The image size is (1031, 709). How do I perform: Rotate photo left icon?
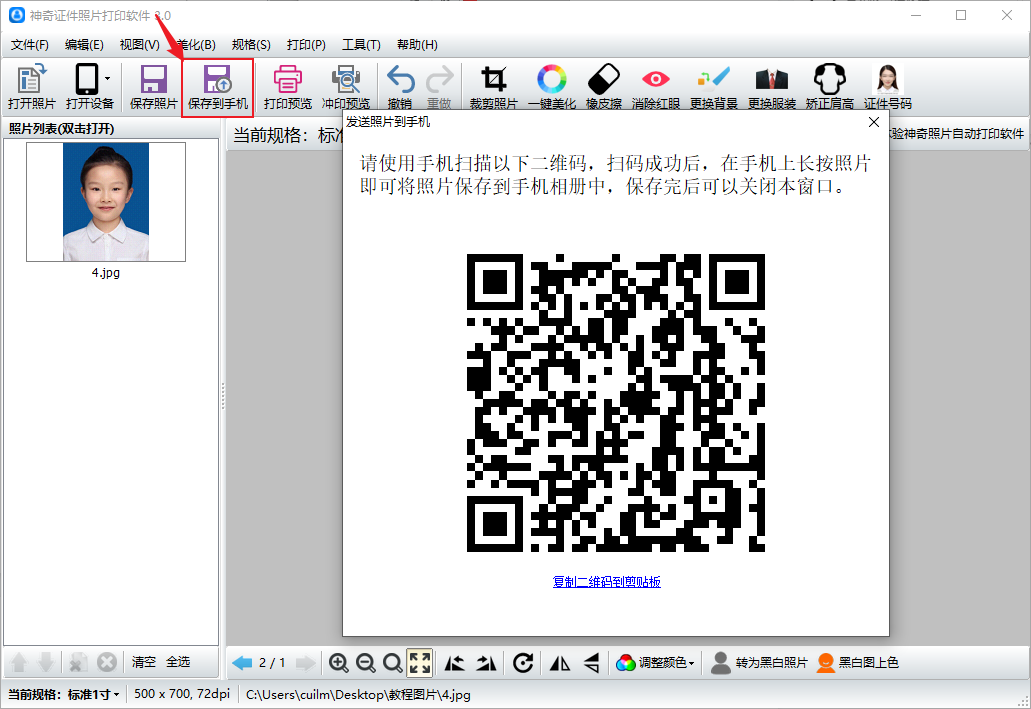tap(454, 663)
